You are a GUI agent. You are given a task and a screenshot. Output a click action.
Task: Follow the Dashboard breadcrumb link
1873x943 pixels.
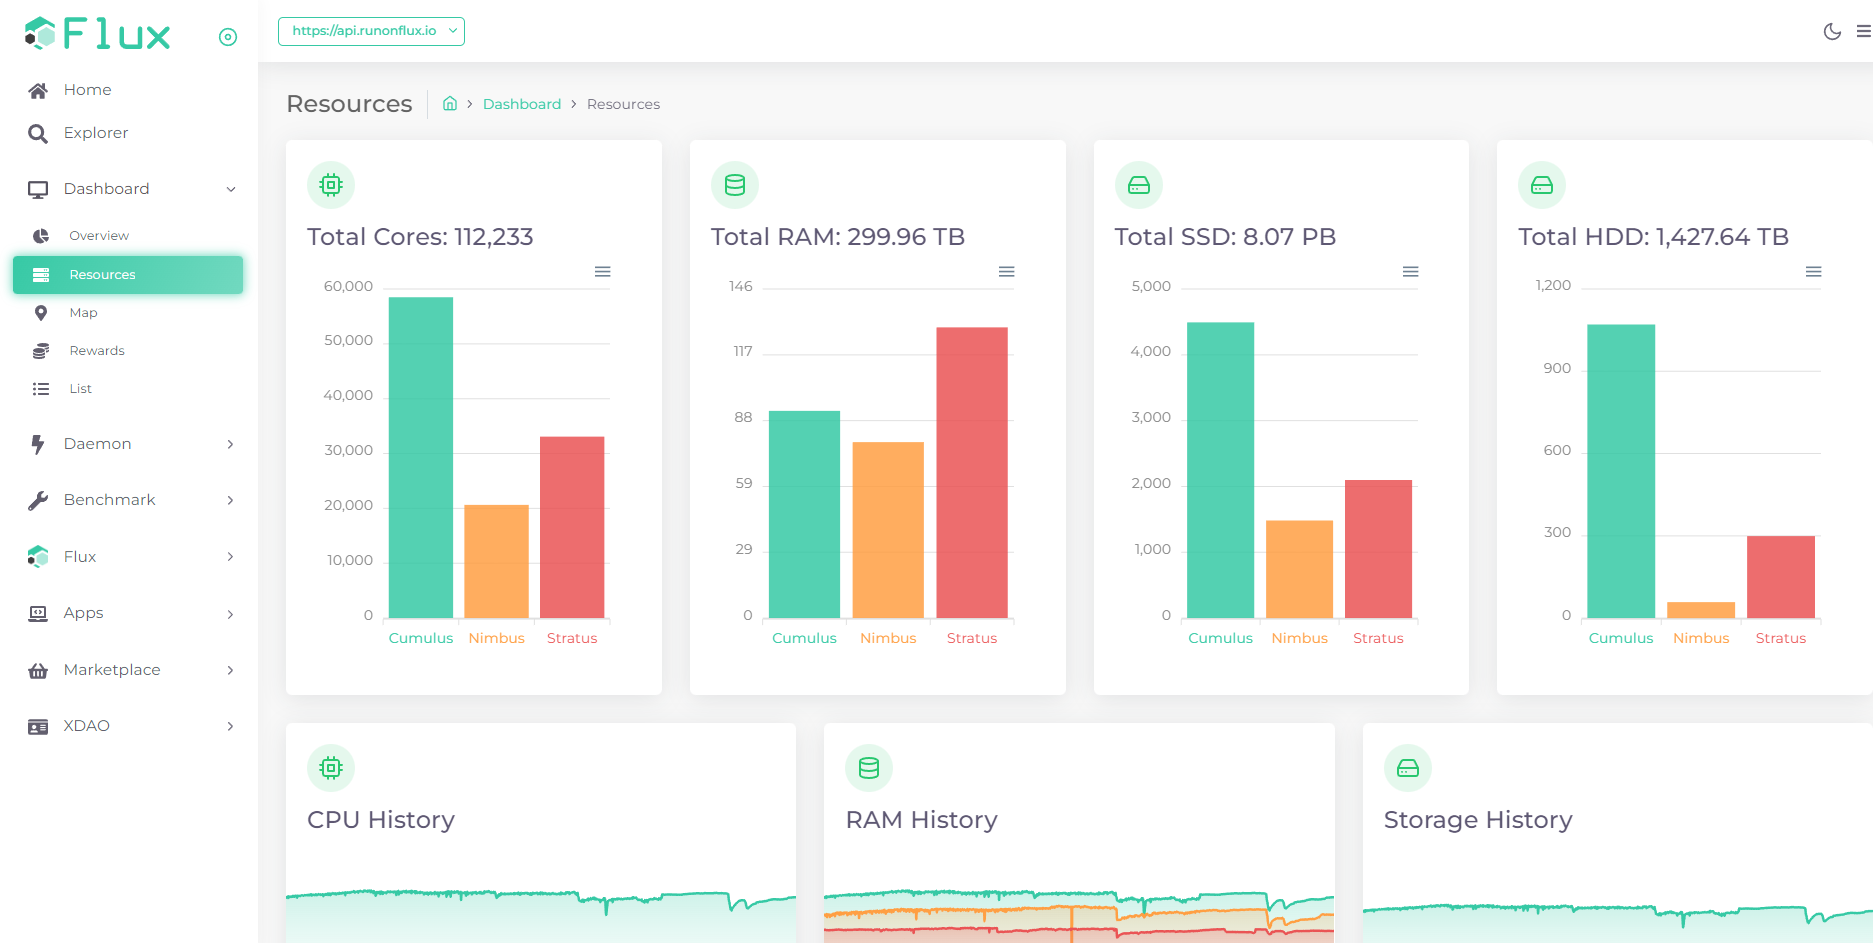coord(522,104)
